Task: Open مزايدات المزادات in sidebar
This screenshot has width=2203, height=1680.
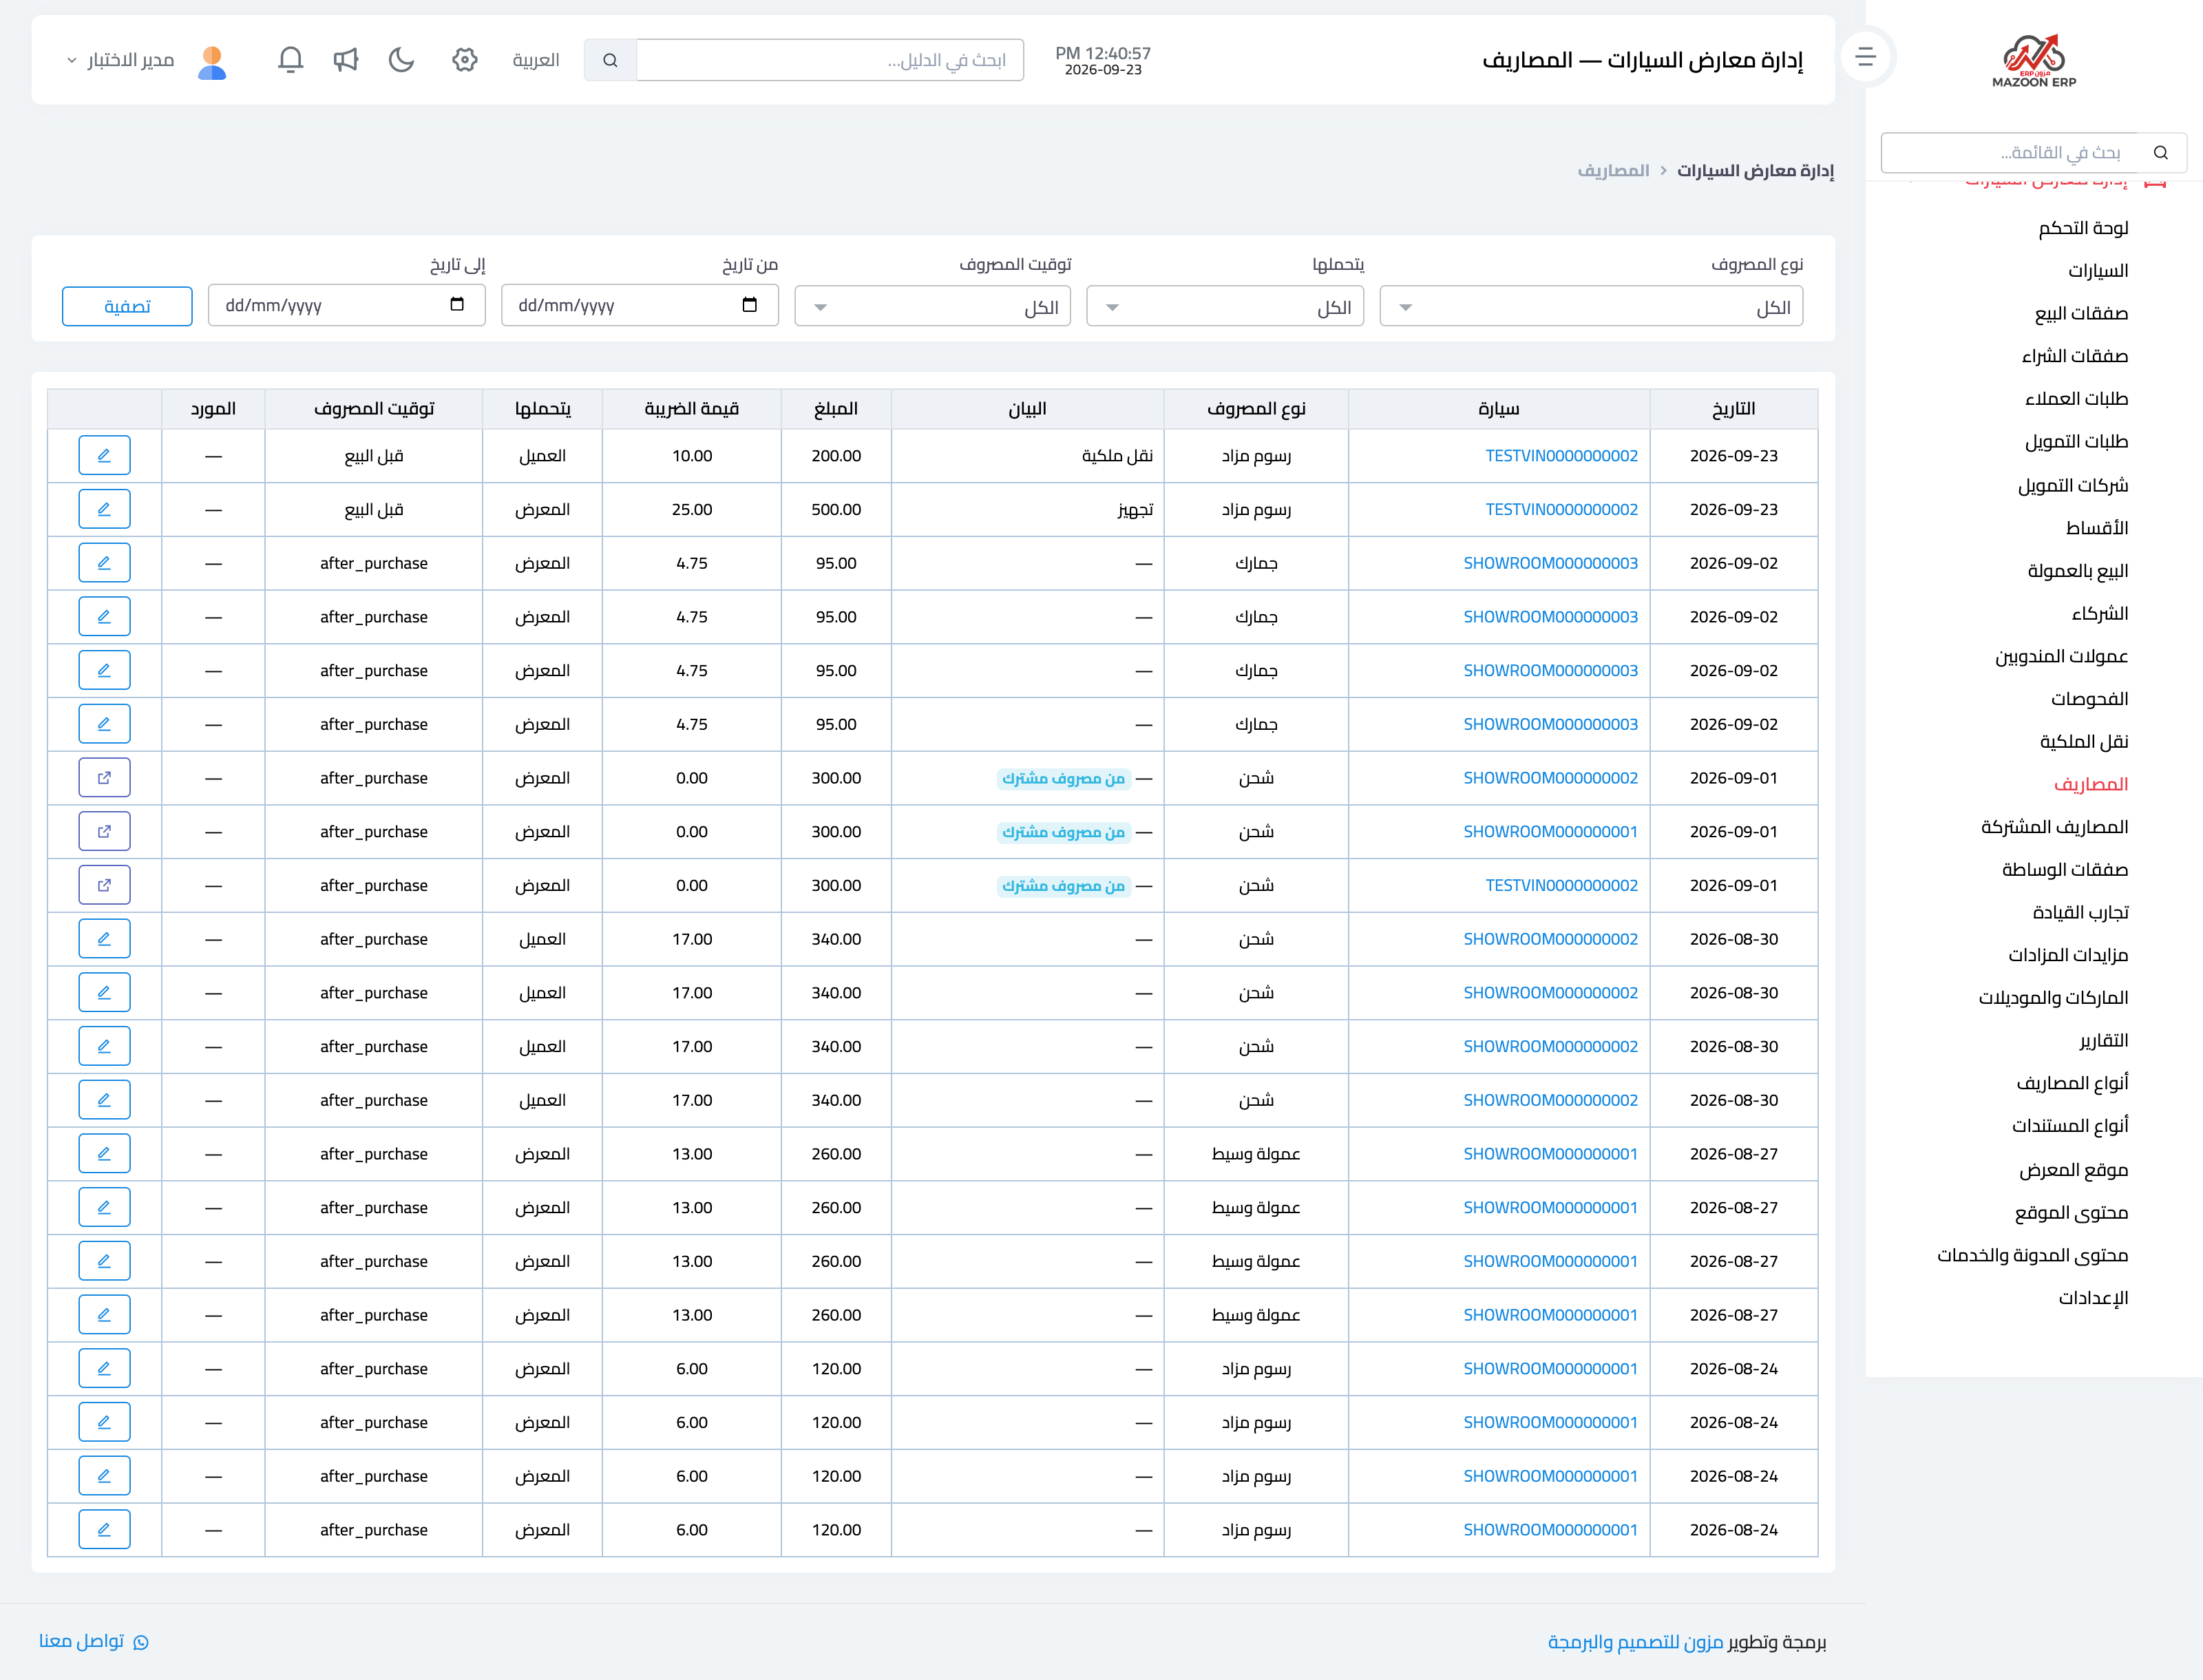Action: (x=2068, y=955)
